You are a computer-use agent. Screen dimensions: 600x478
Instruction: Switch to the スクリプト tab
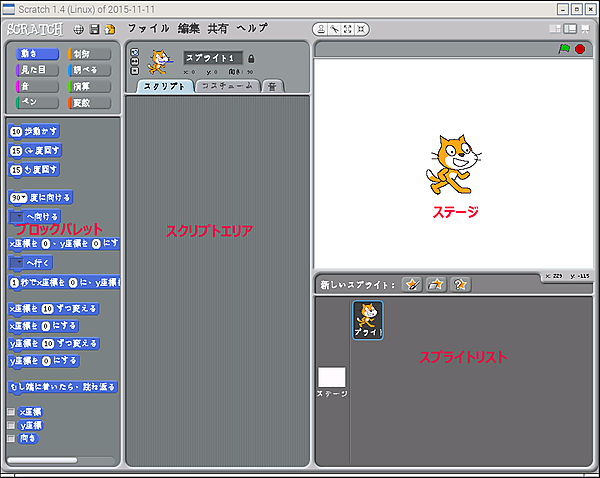[165, 86]
